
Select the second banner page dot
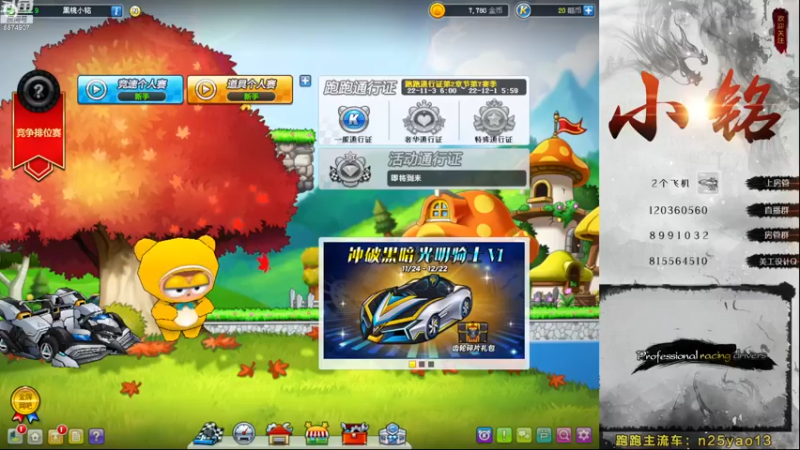(x=421, y=364)
